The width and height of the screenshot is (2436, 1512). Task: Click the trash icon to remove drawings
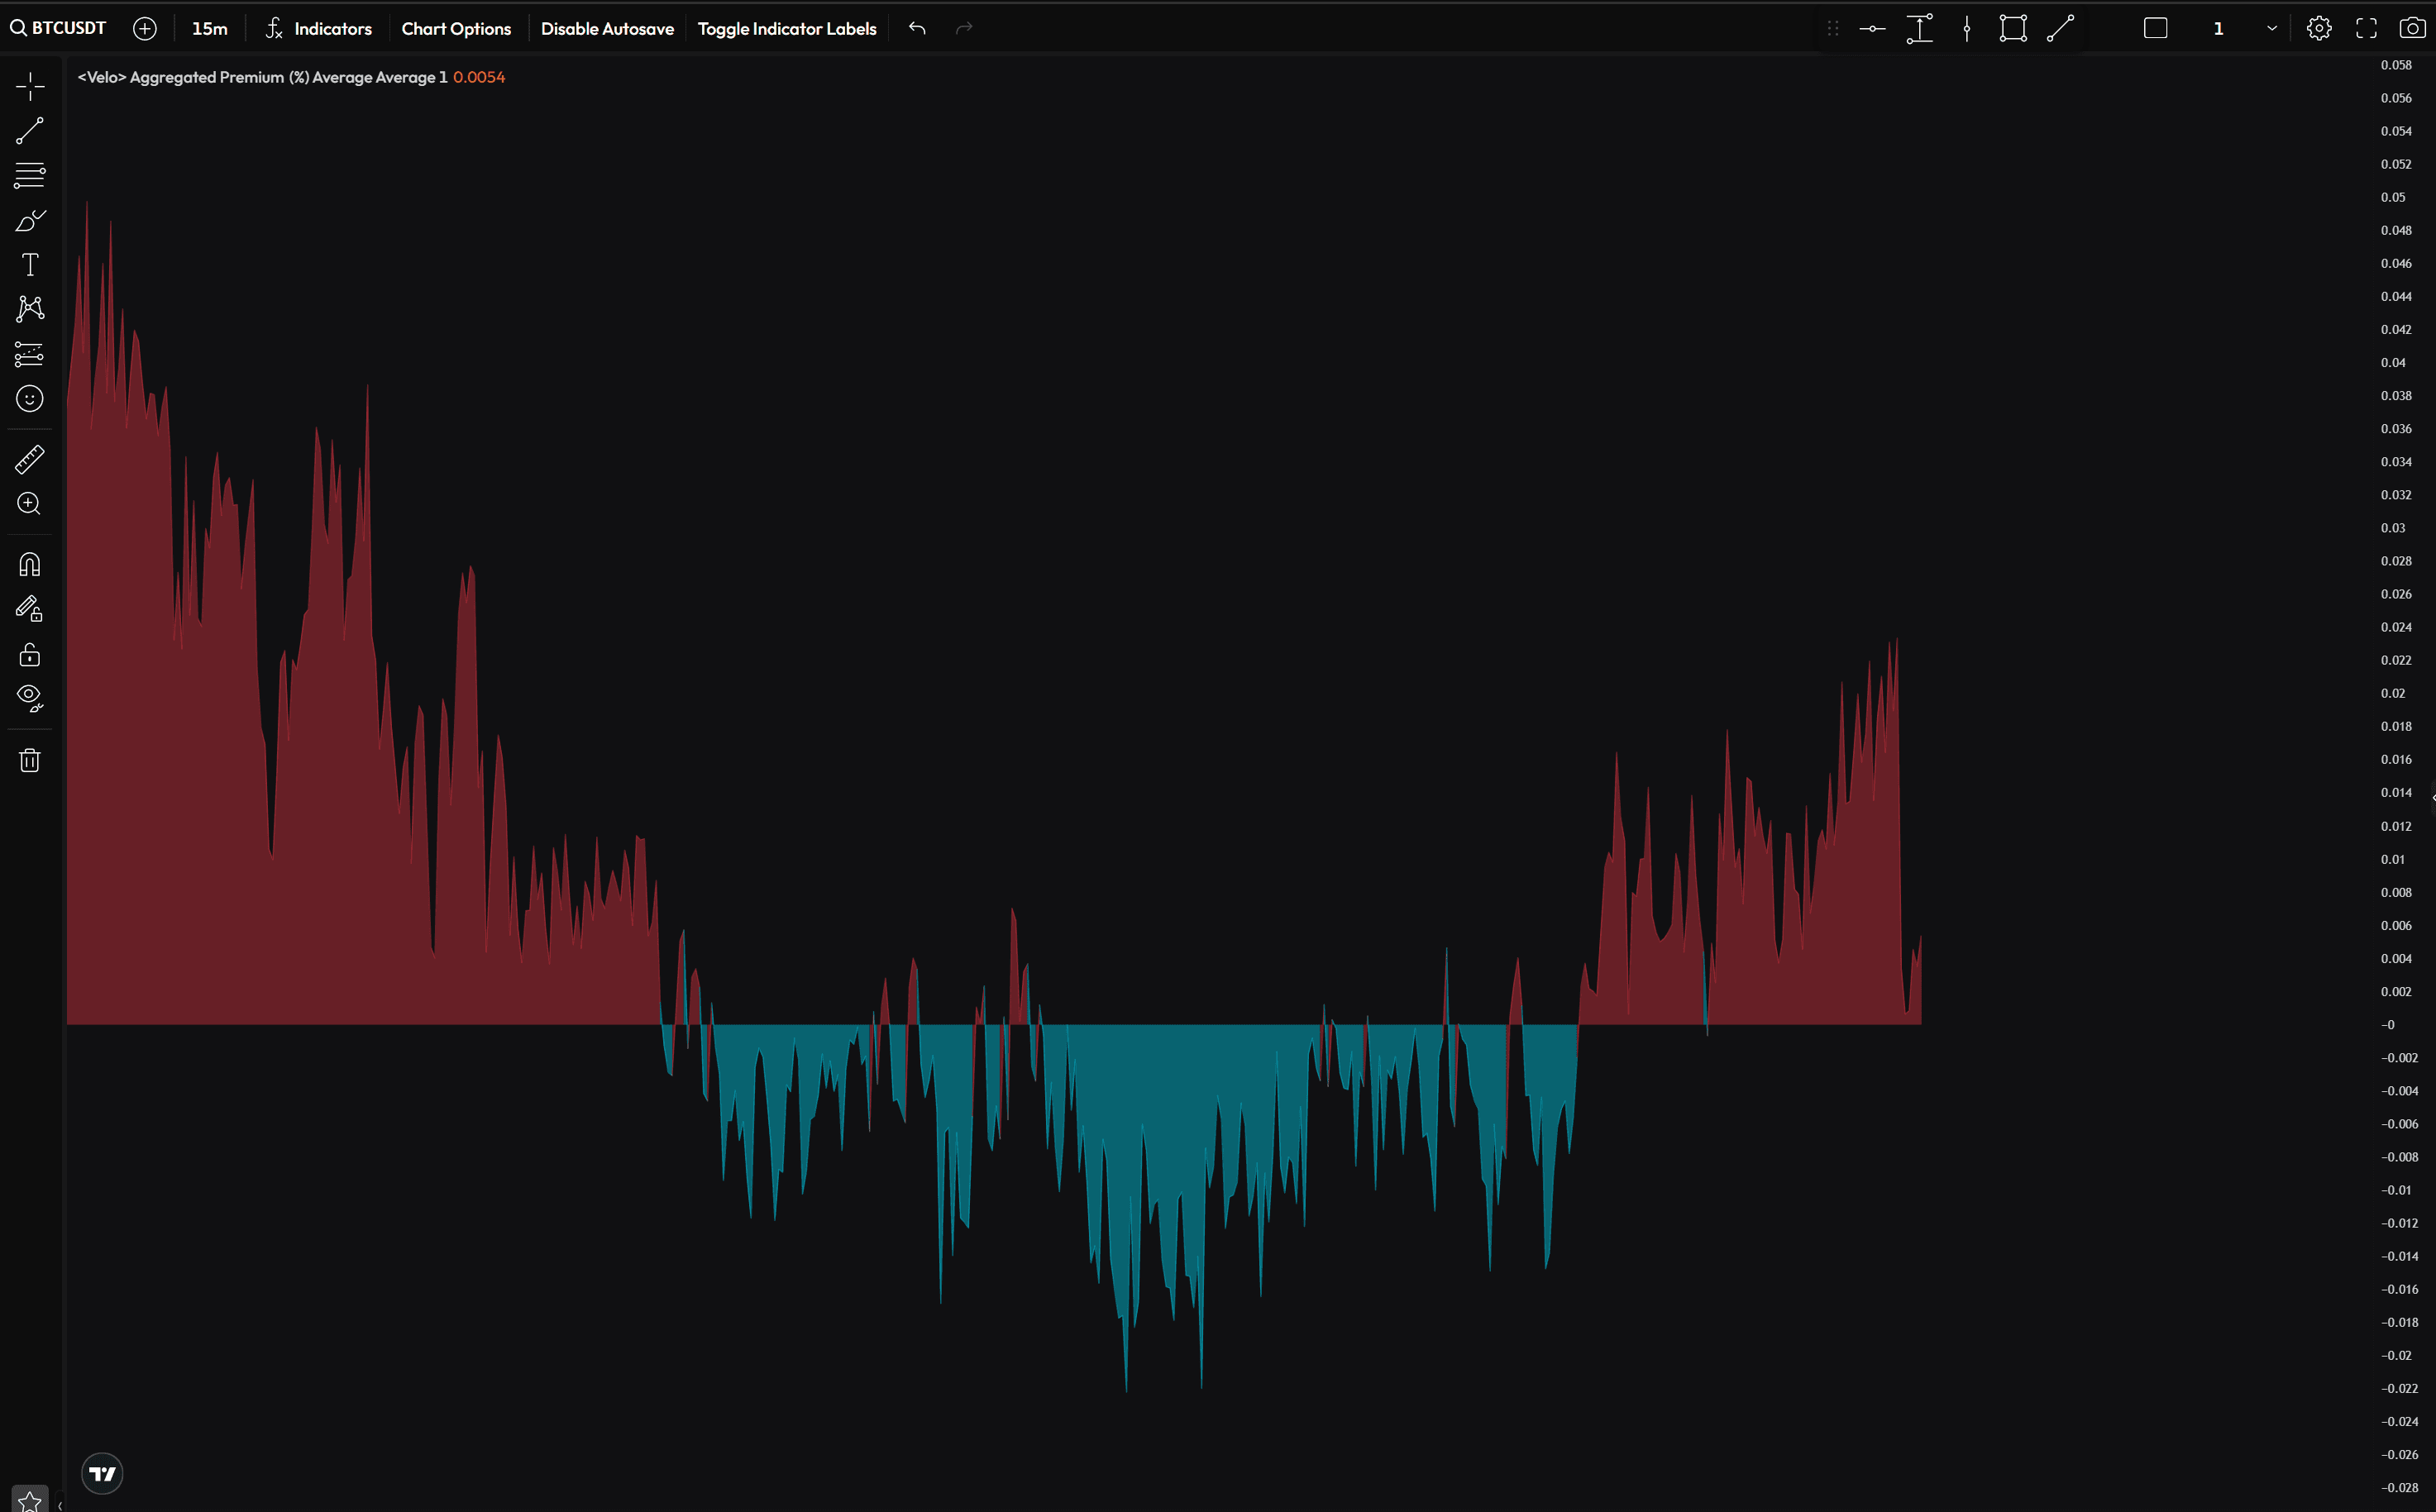point(30,760)
